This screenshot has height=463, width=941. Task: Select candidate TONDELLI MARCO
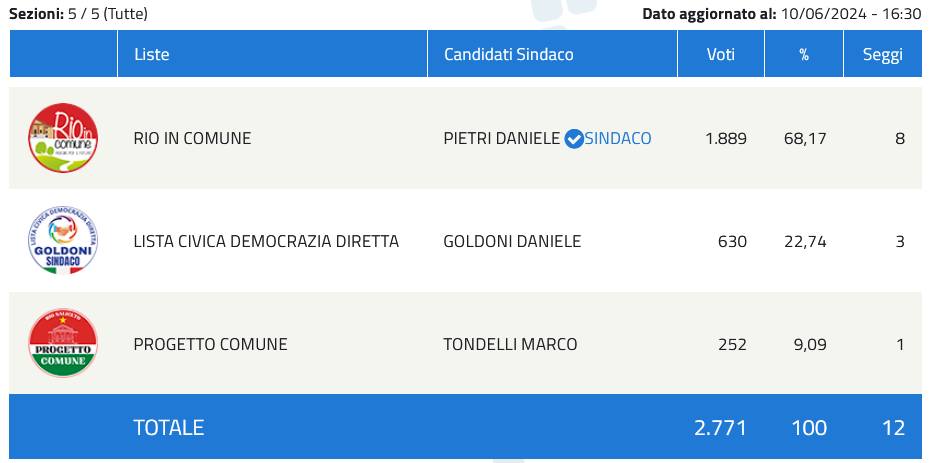510,344
